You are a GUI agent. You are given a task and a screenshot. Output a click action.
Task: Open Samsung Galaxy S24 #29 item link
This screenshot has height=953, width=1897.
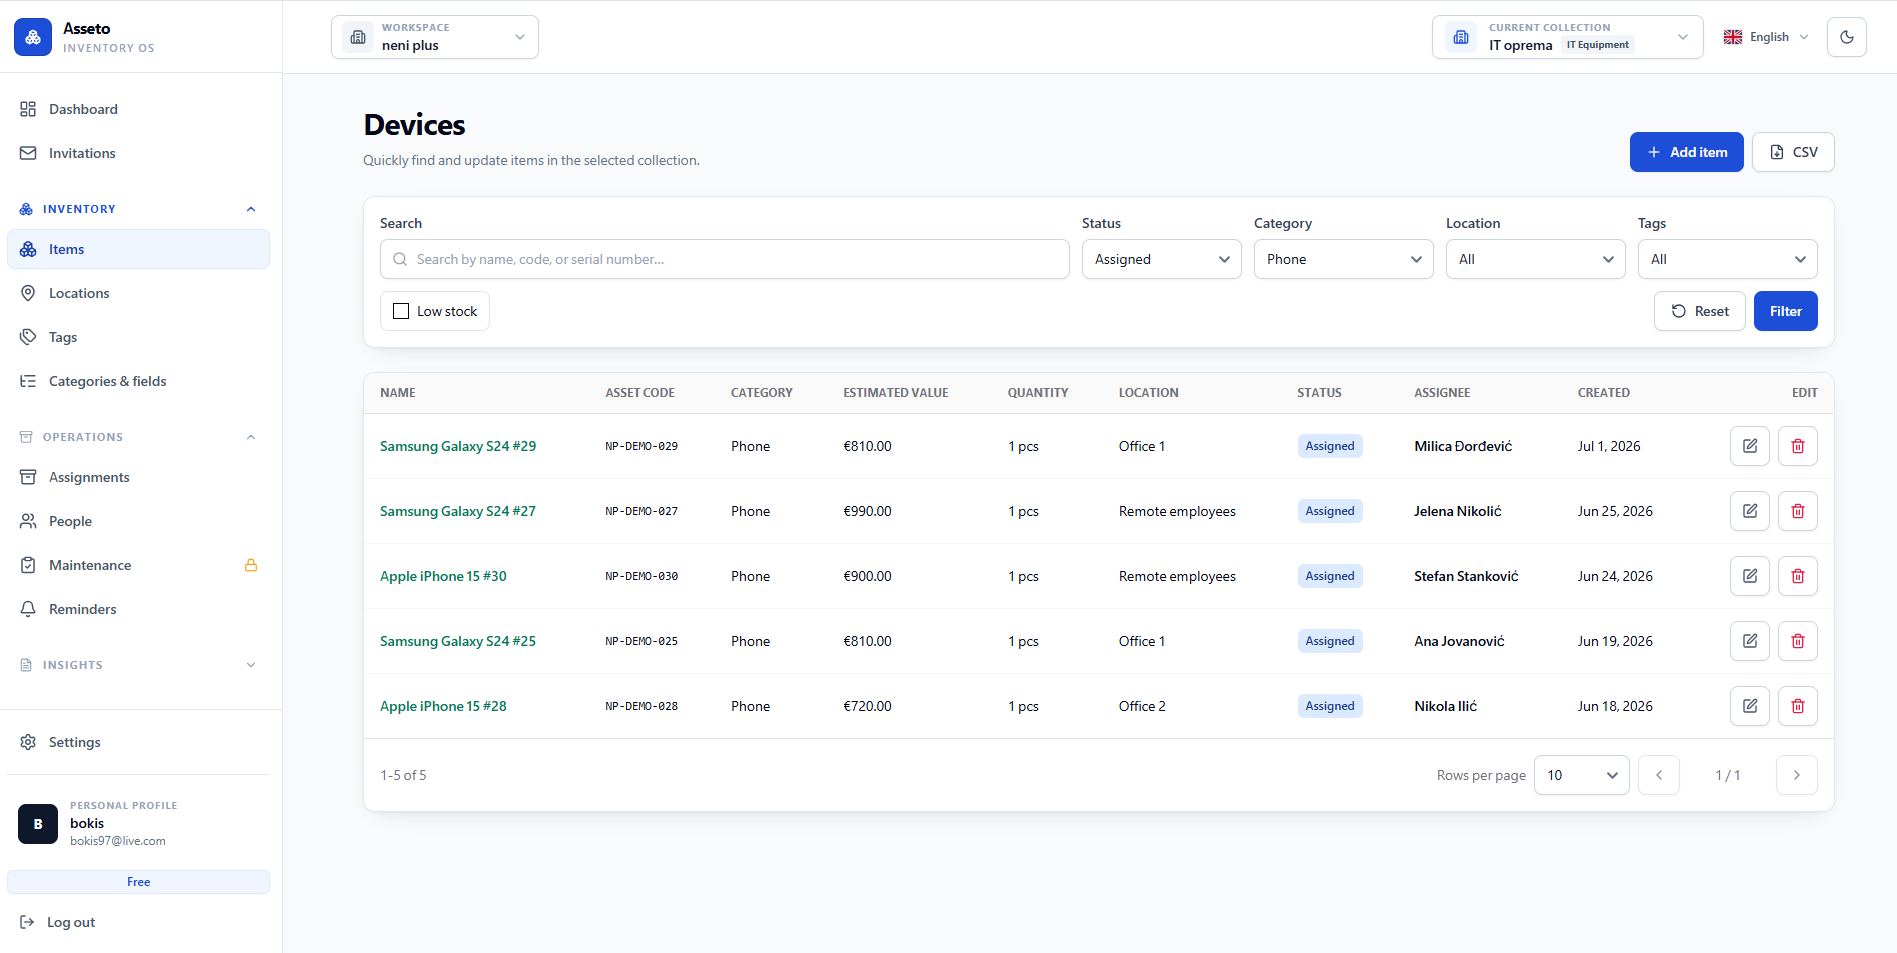click(x=458, y=446)
